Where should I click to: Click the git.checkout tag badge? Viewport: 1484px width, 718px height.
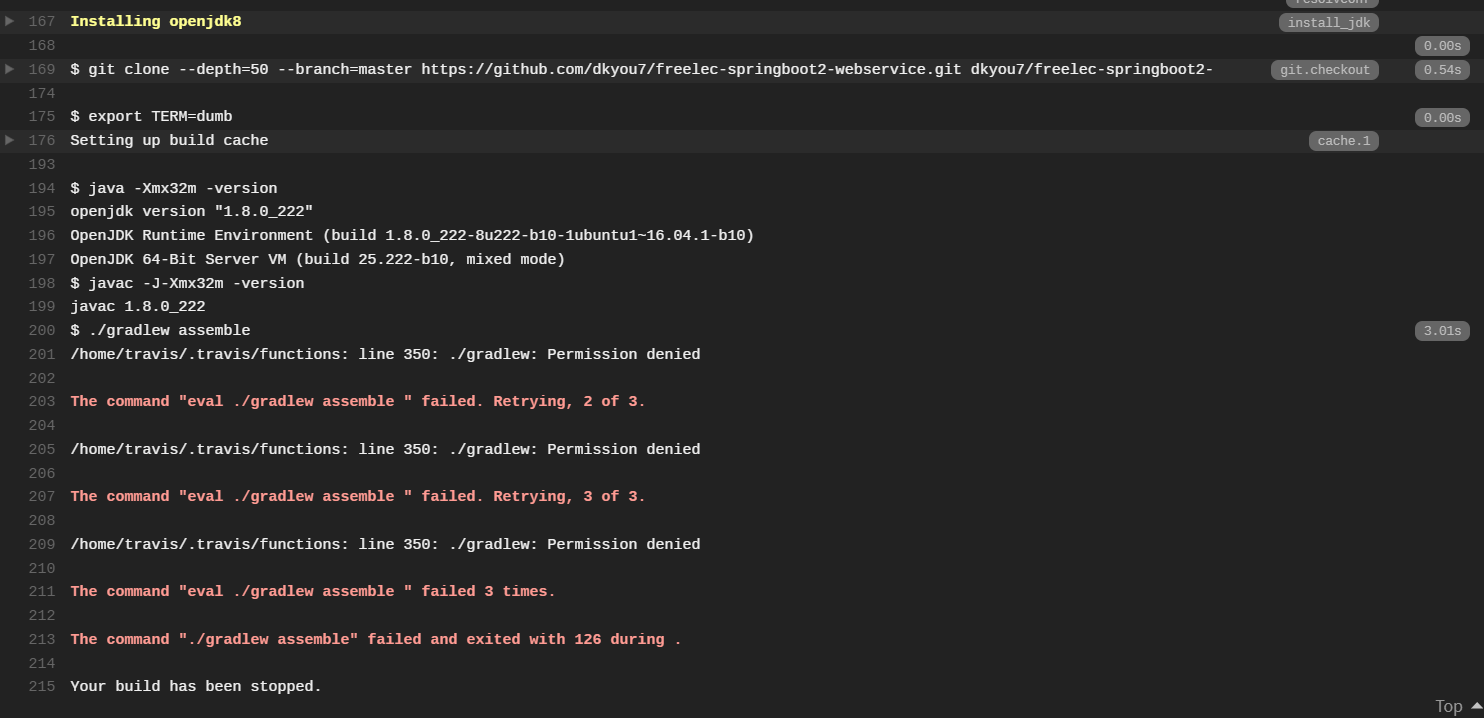click(x=1325, y=70)
